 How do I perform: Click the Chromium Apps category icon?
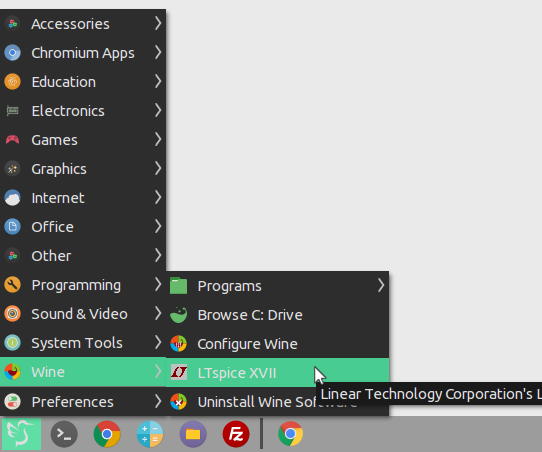pyautogui.click(x=13, y=53)
